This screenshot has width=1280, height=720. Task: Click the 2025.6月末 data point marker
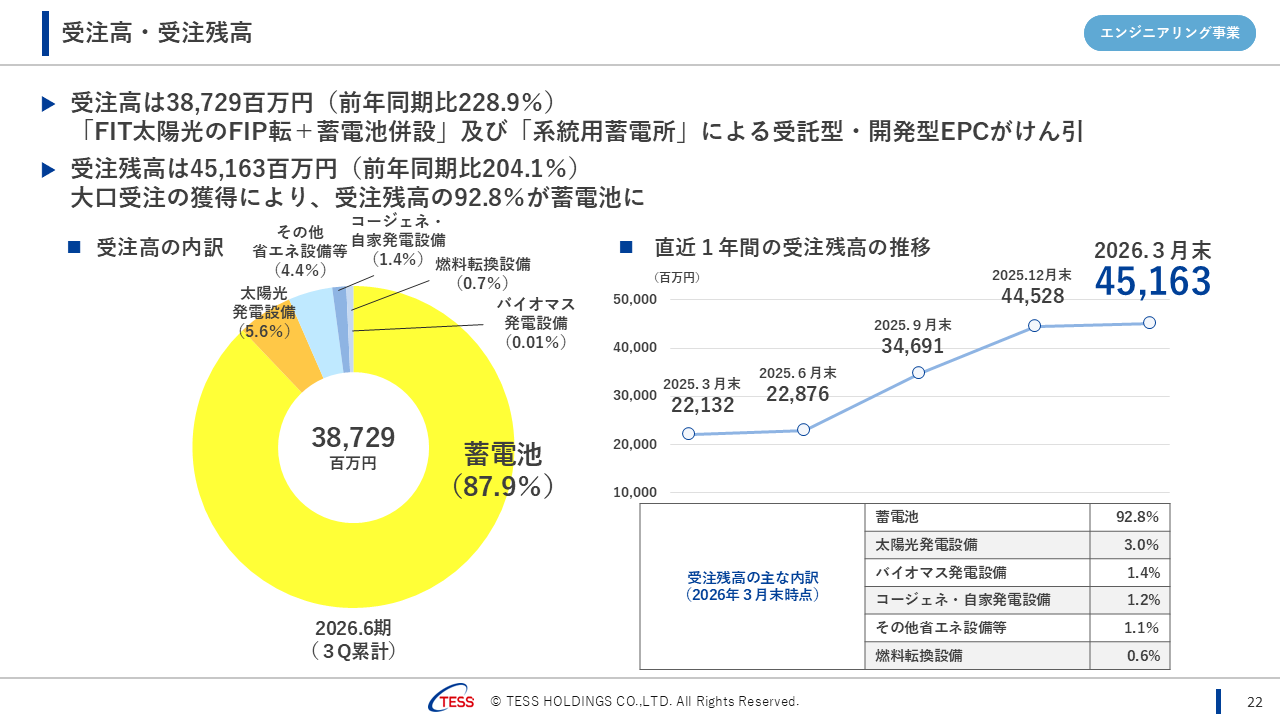pyautogui.click(x=803, y=430)
